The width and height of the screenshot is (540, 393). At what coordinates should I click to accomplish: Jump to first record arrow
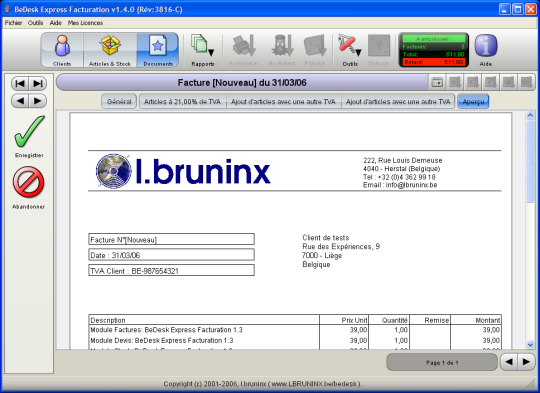pos(20,83)
